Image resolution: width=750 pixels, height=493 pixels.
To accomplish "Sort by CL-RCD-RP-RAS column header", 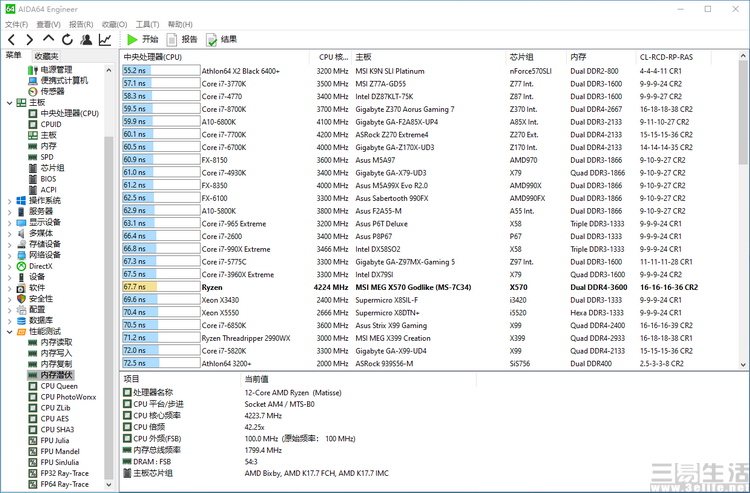I will click(x=674, y=57).
